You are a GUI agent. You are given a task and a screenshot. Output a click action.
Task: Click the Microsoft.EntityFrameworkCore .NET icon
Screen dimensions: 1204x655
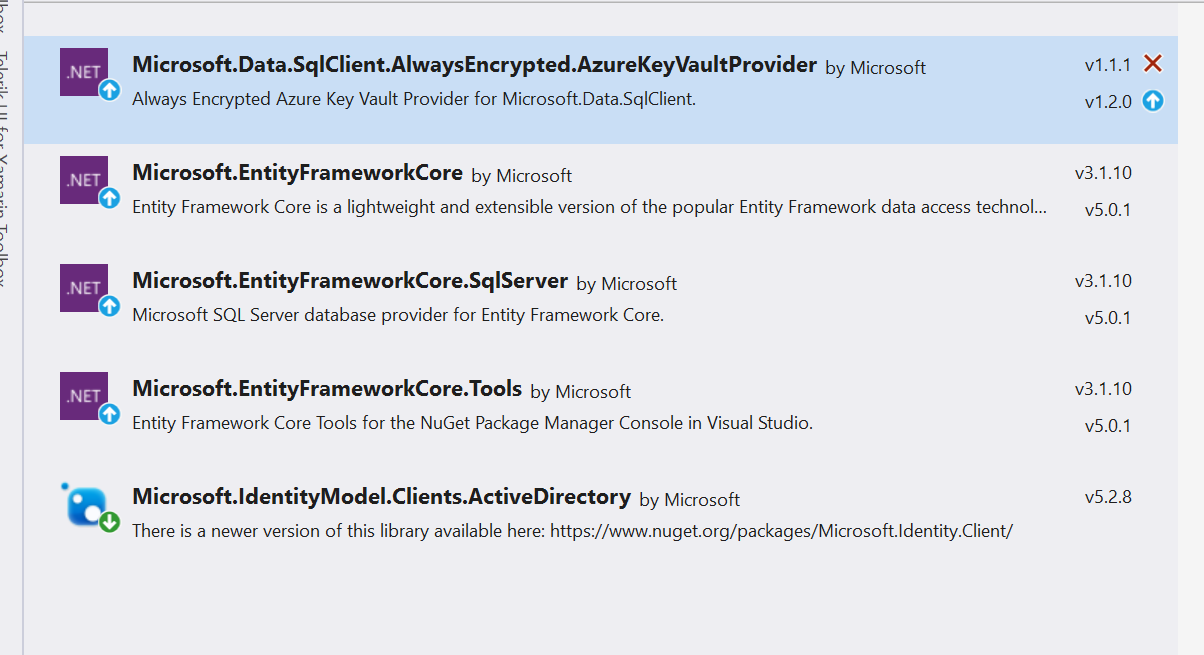click(x=84, y=180)
